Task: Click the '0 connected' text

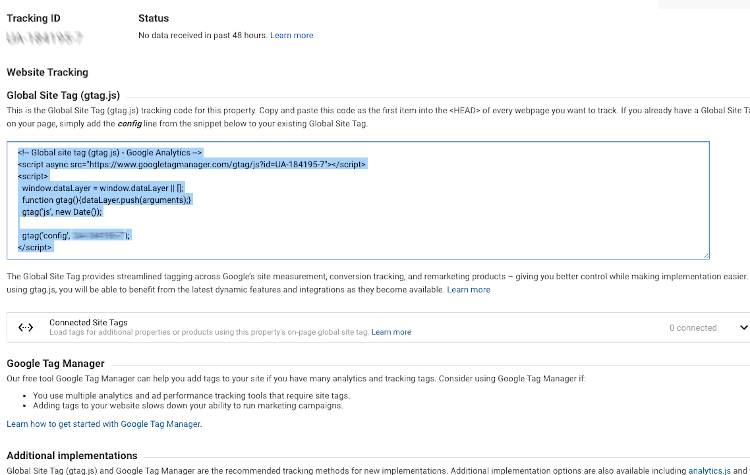Action: (x=693, y=328)
